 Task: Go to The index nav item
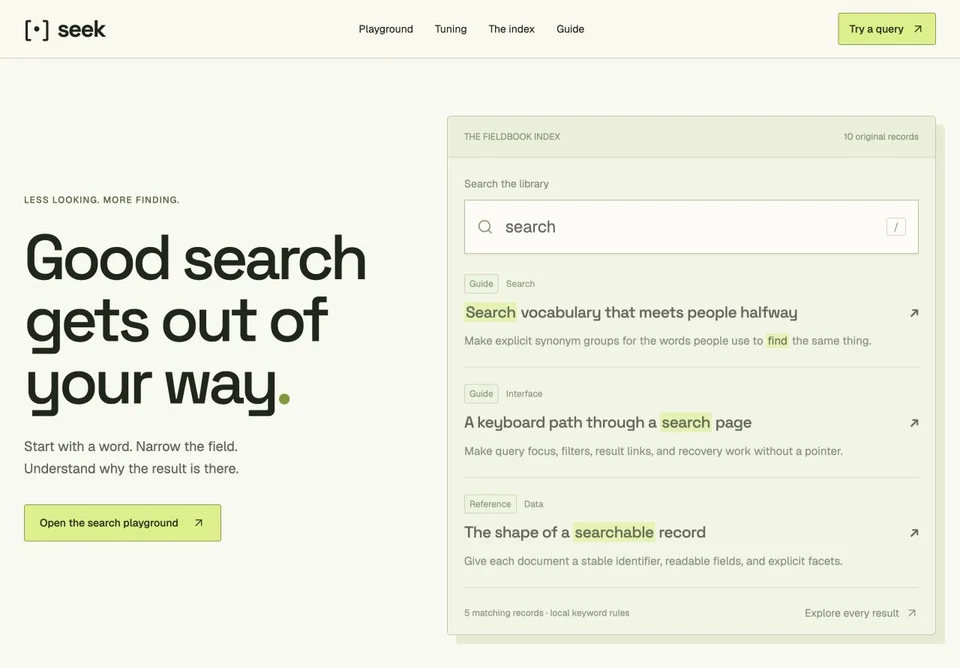511,29
